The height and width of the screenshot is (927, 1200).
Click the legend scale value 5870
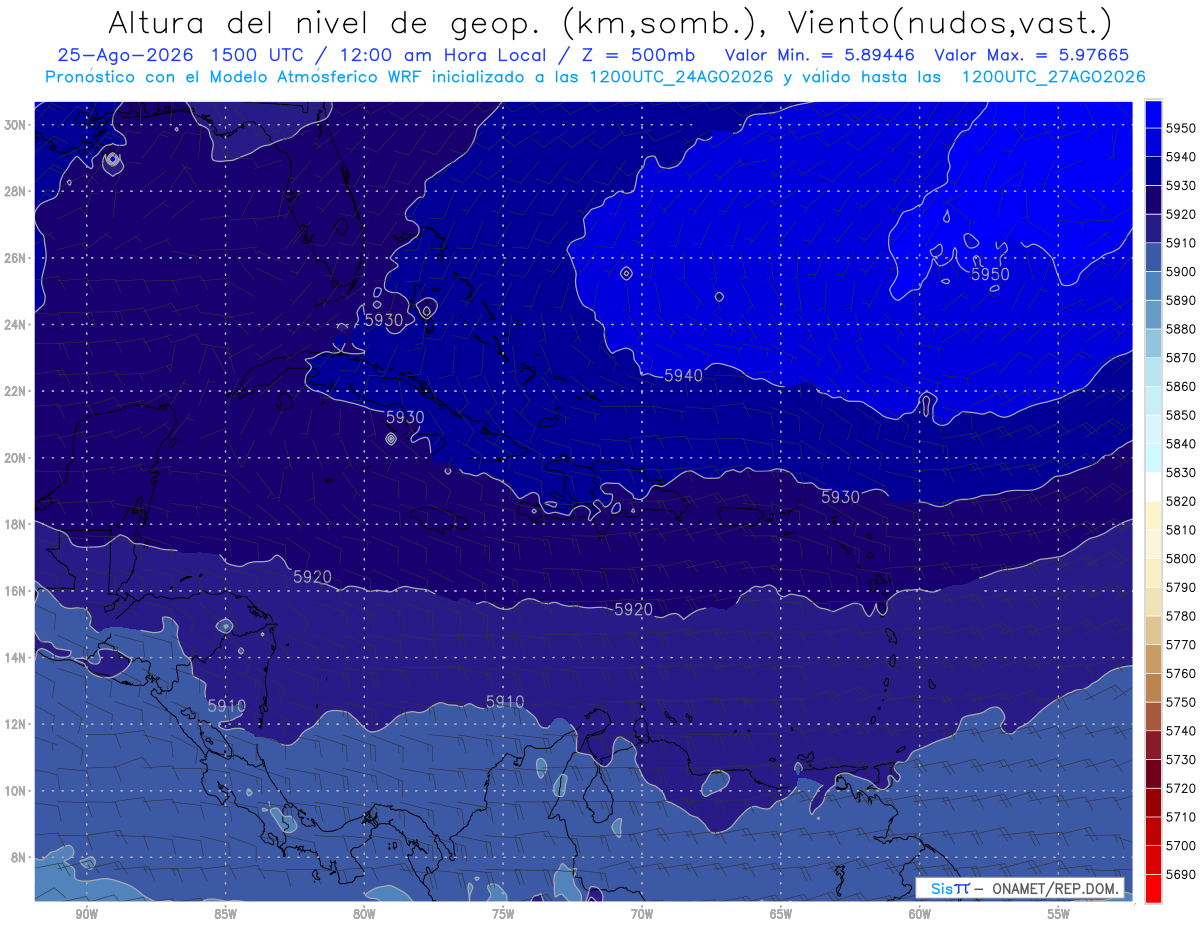click(1181, 357)
